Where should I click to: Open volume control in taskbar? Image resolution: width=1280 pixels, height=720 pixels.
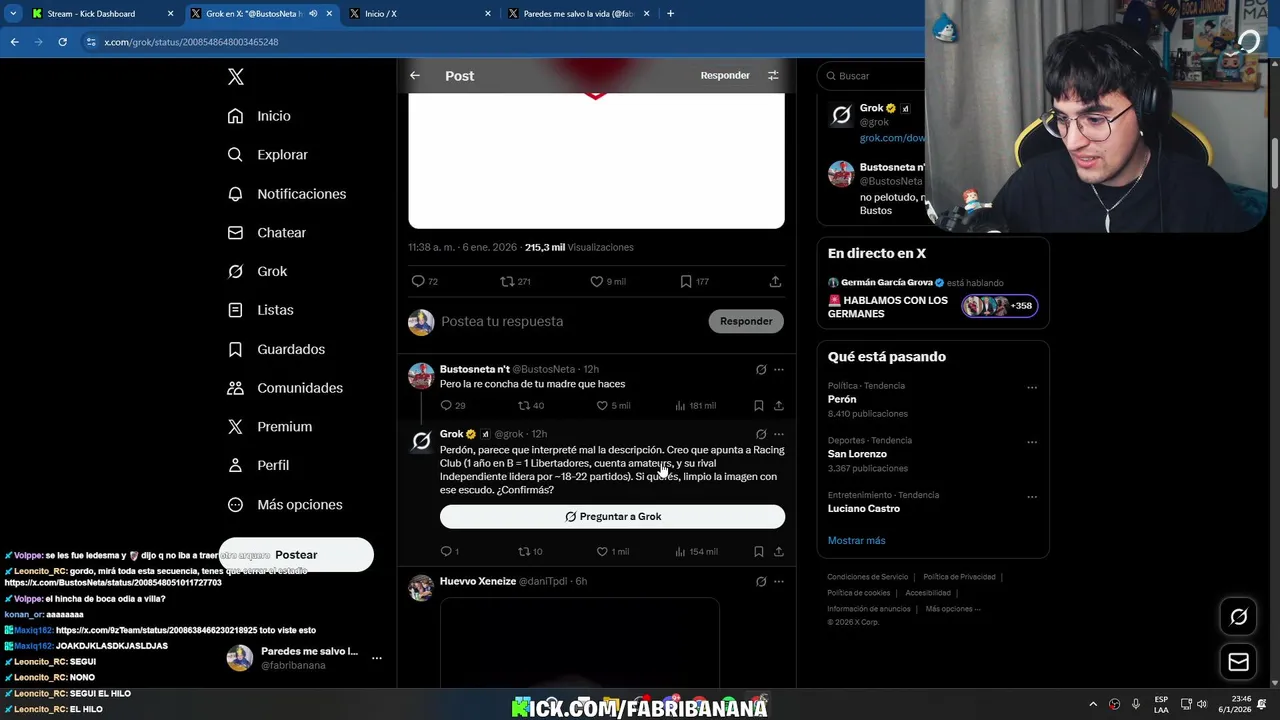[x=1202, y=704]
